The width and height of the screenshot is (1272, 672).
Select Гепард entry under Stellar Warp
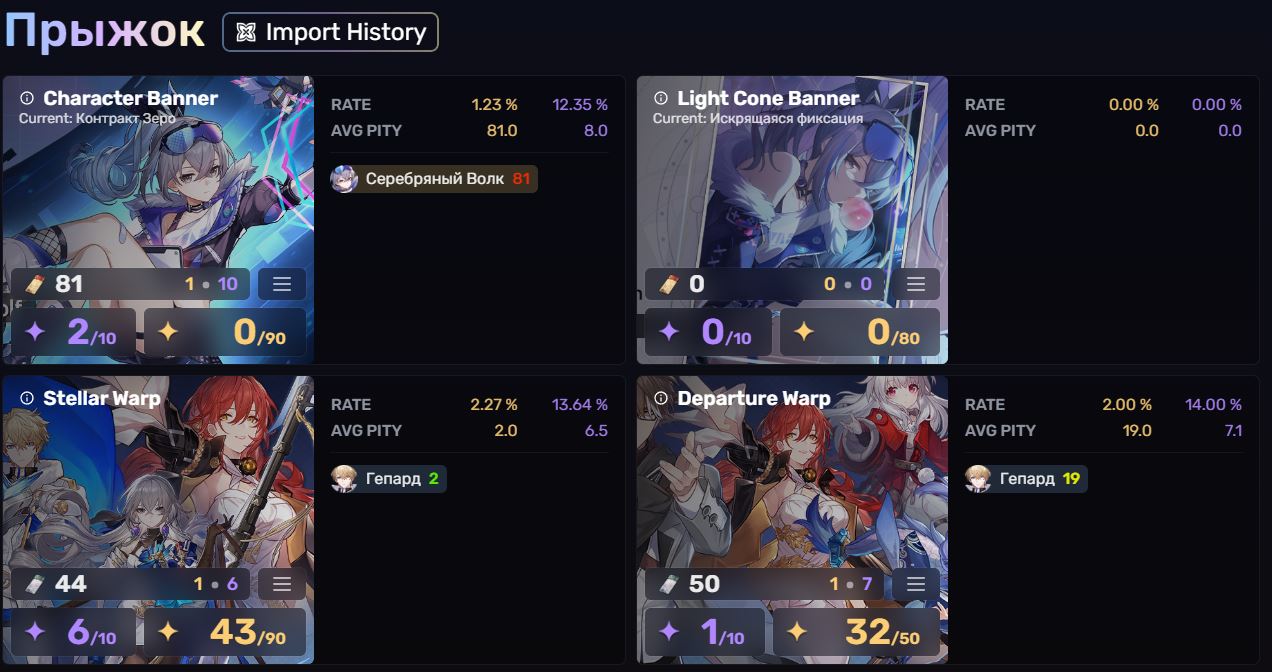click(x=388, y=479)
